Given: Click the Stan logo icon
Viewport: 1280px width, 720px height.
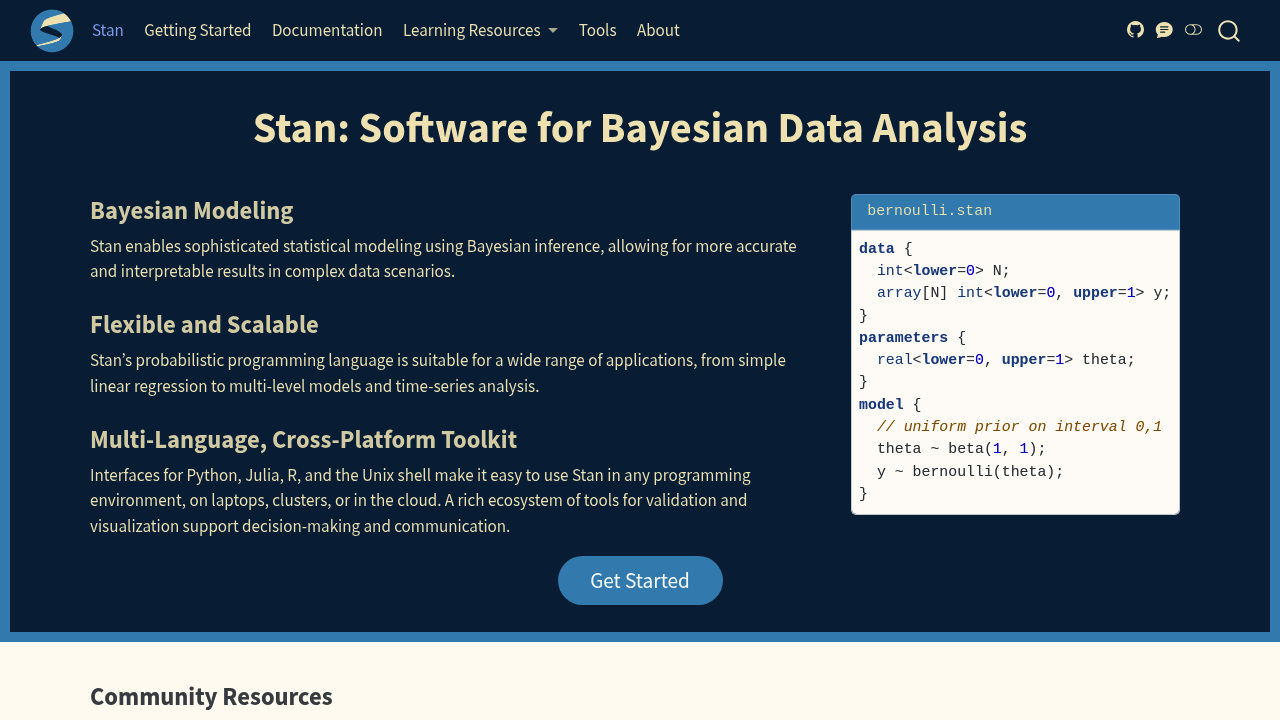Looking at the screenshot, I should pos(52,31).
